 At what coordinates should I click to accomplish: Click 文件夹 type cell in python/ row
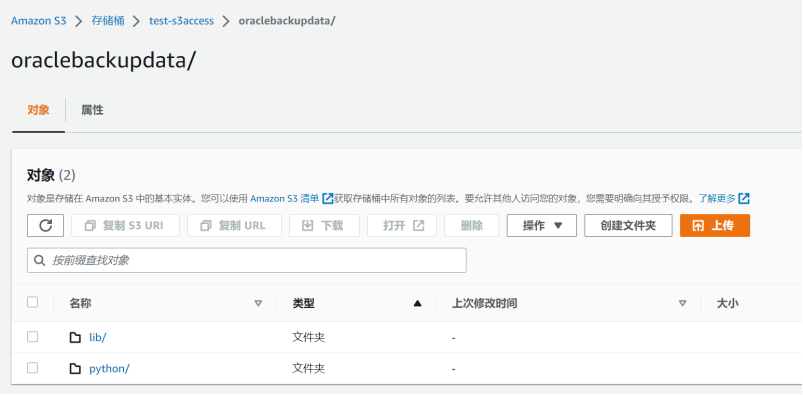click(308, 368)
